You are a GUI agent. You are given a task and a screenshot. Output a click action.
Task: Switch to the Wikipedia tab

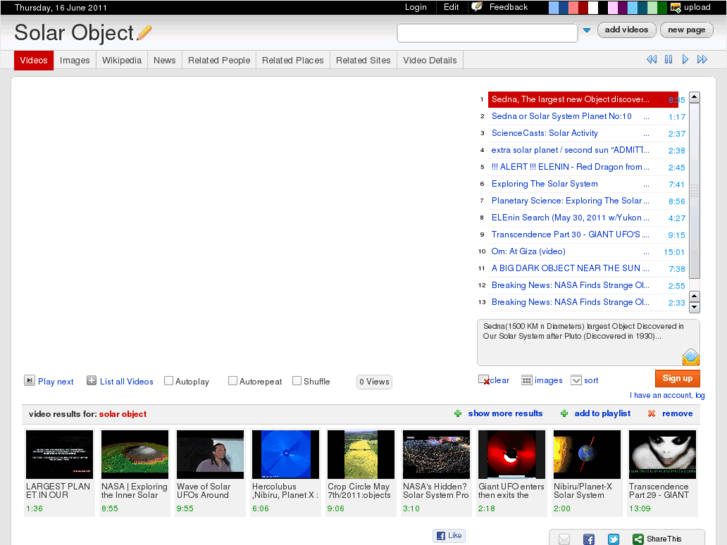pos(121,60)
